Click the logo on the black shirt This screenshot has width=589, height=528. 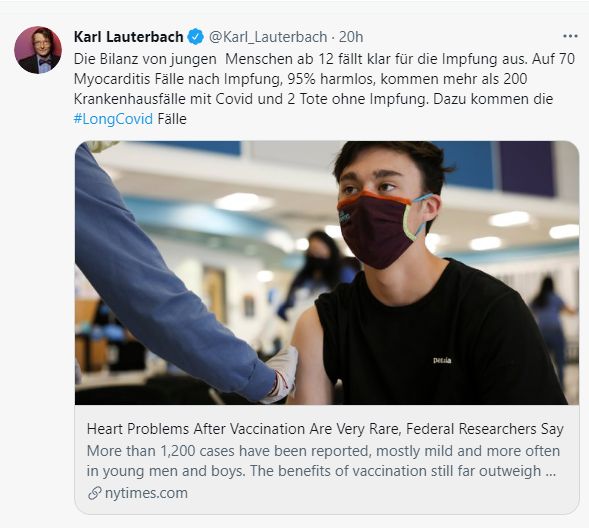coord(442,361)
